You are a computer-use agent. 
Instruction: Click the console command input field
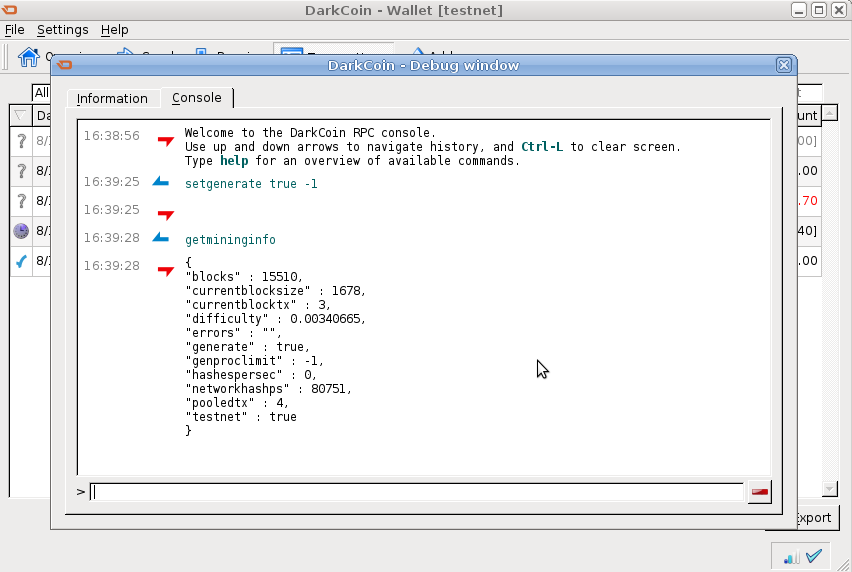(416, 492)
